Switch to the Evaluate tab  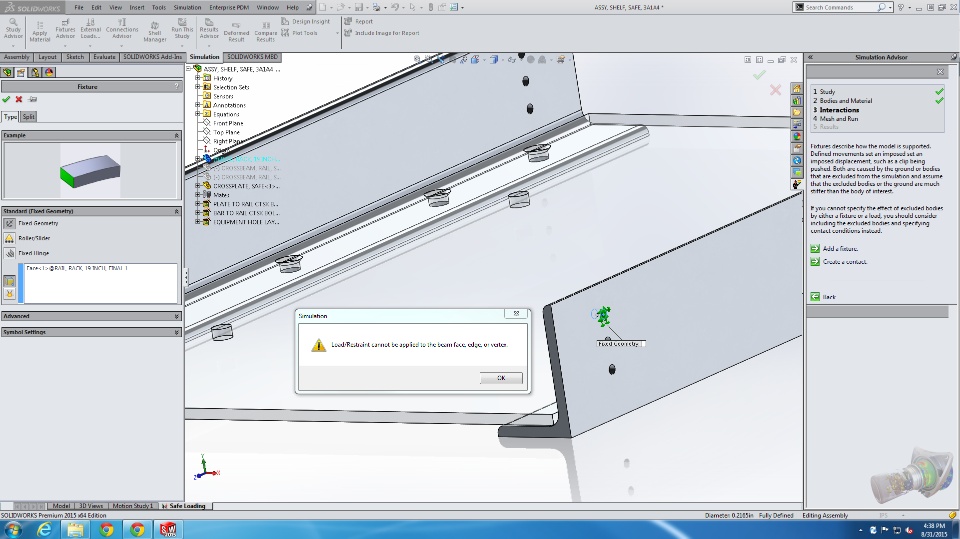[104, 57]
